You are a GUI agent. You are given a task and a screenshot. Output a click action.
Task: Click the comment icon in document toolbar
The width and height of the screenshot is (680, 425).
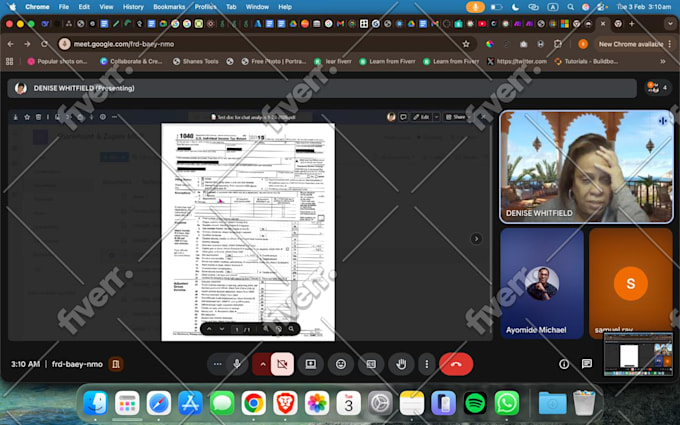[403, 117]
